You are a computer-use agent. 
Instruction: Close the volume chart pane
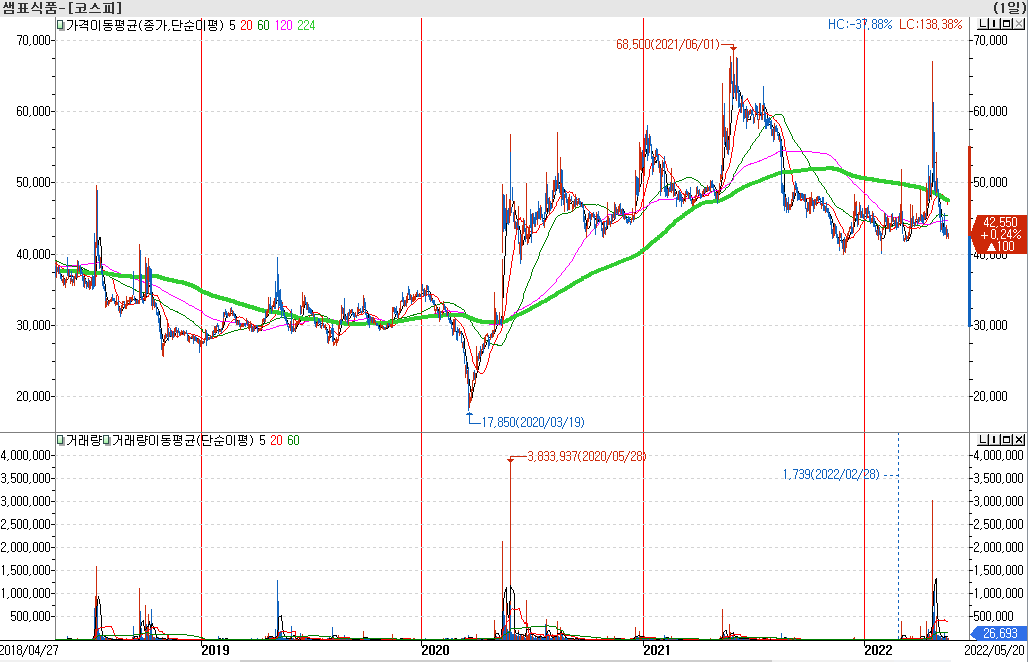pyautogui.click(x=1018, y=440)
